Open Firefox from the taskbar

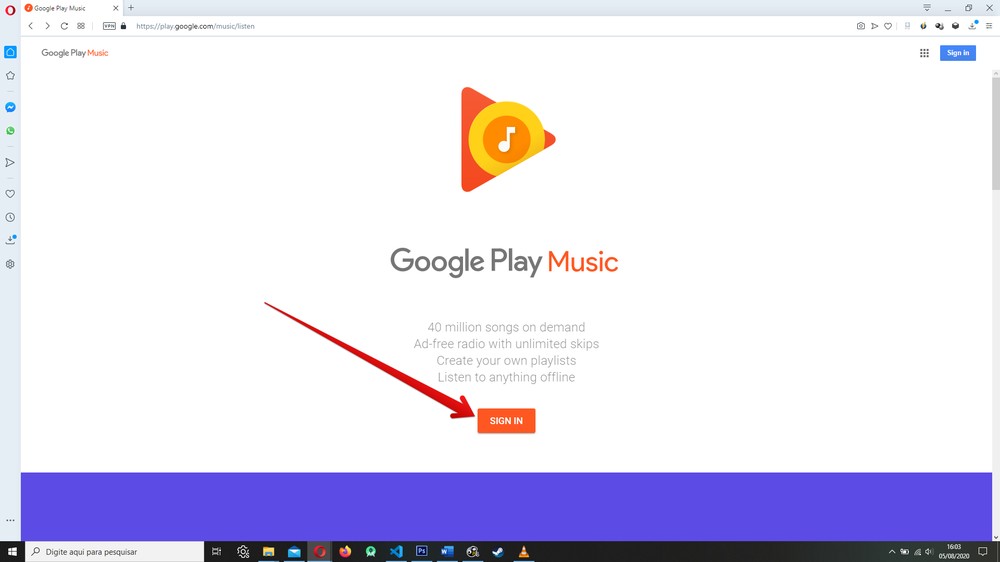tap(345, 552)
